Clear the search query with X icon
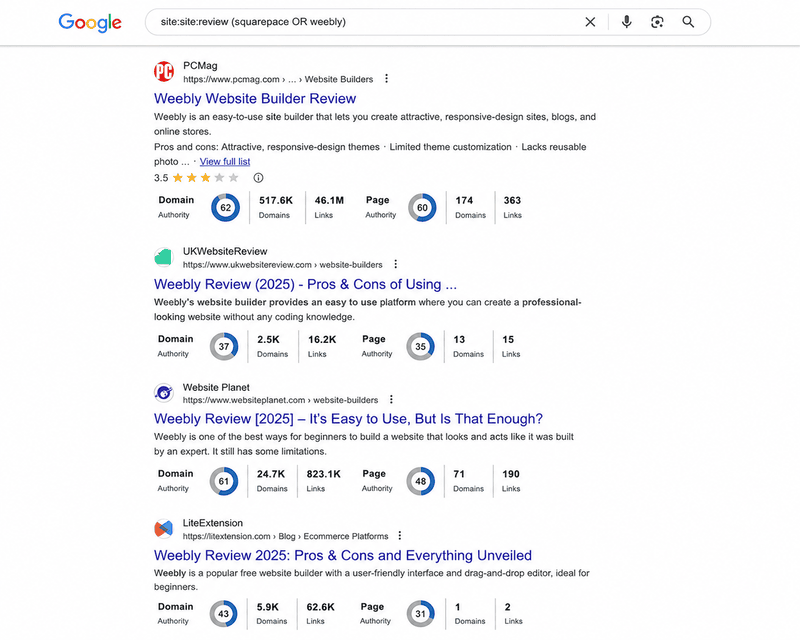 click(x=590, y=22)
